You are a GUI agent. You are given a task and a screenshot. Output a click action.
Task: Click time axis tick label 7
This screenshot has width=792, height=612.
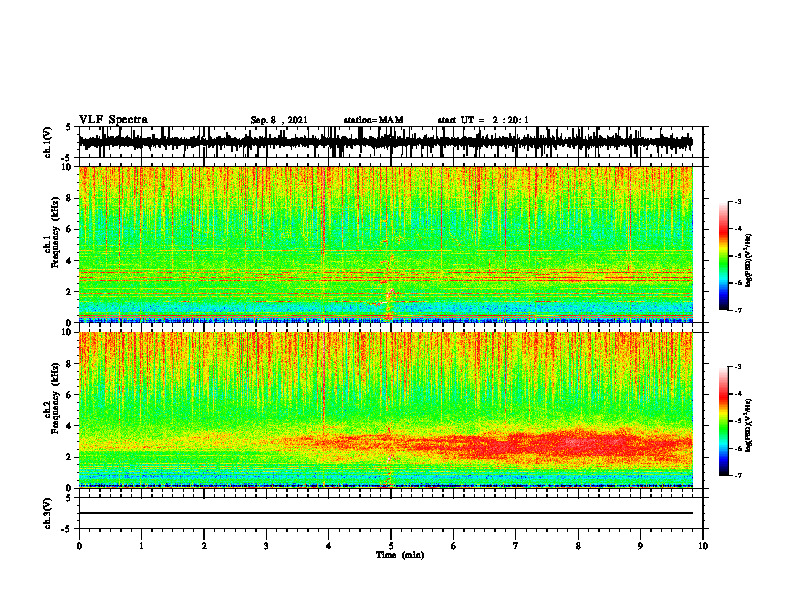coord(516,546)
